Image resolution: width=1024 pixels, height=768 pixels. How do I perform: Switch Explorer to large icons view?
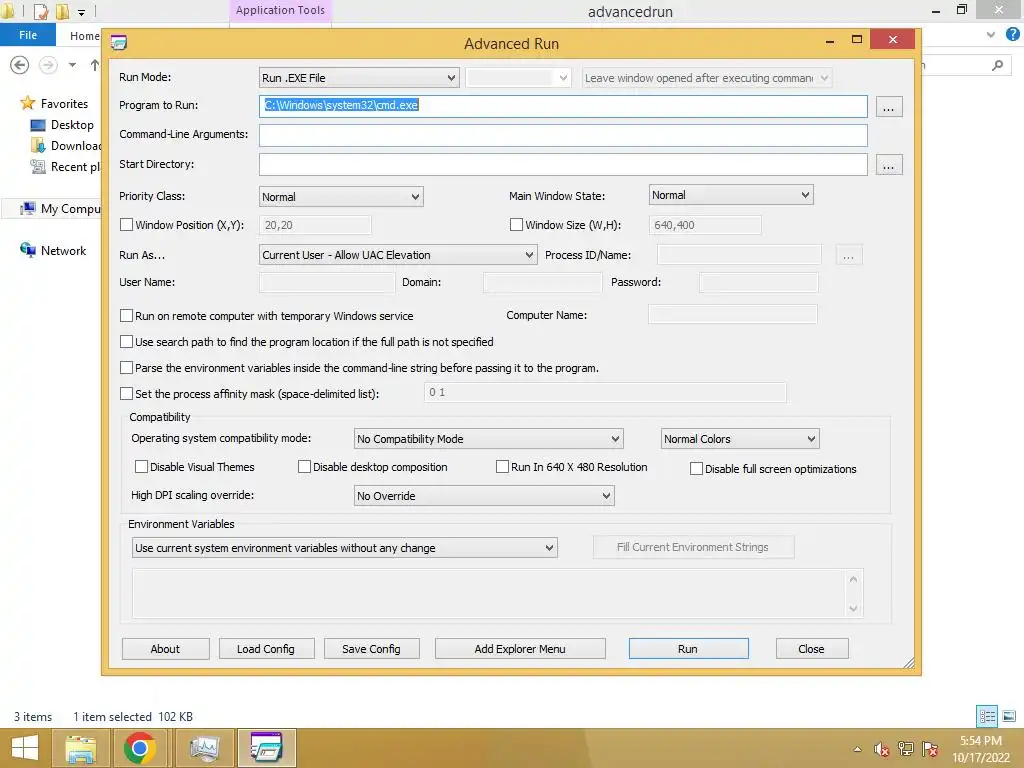tap(1009, 716)
